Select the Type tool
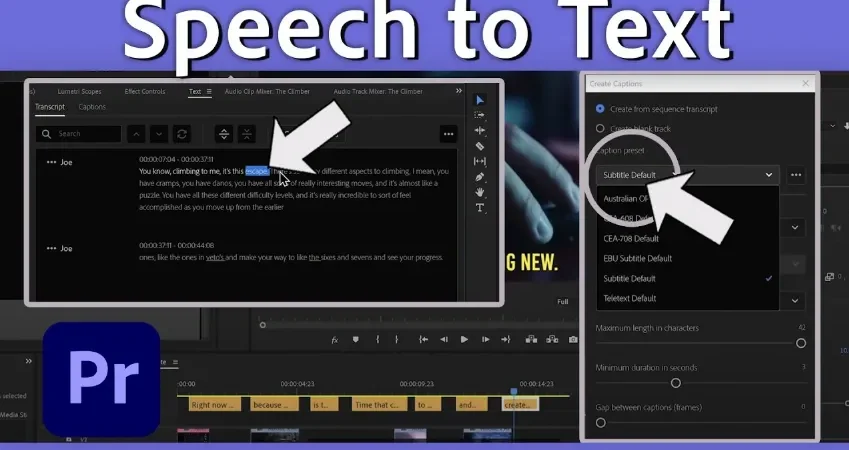 [x=480, y=207]
